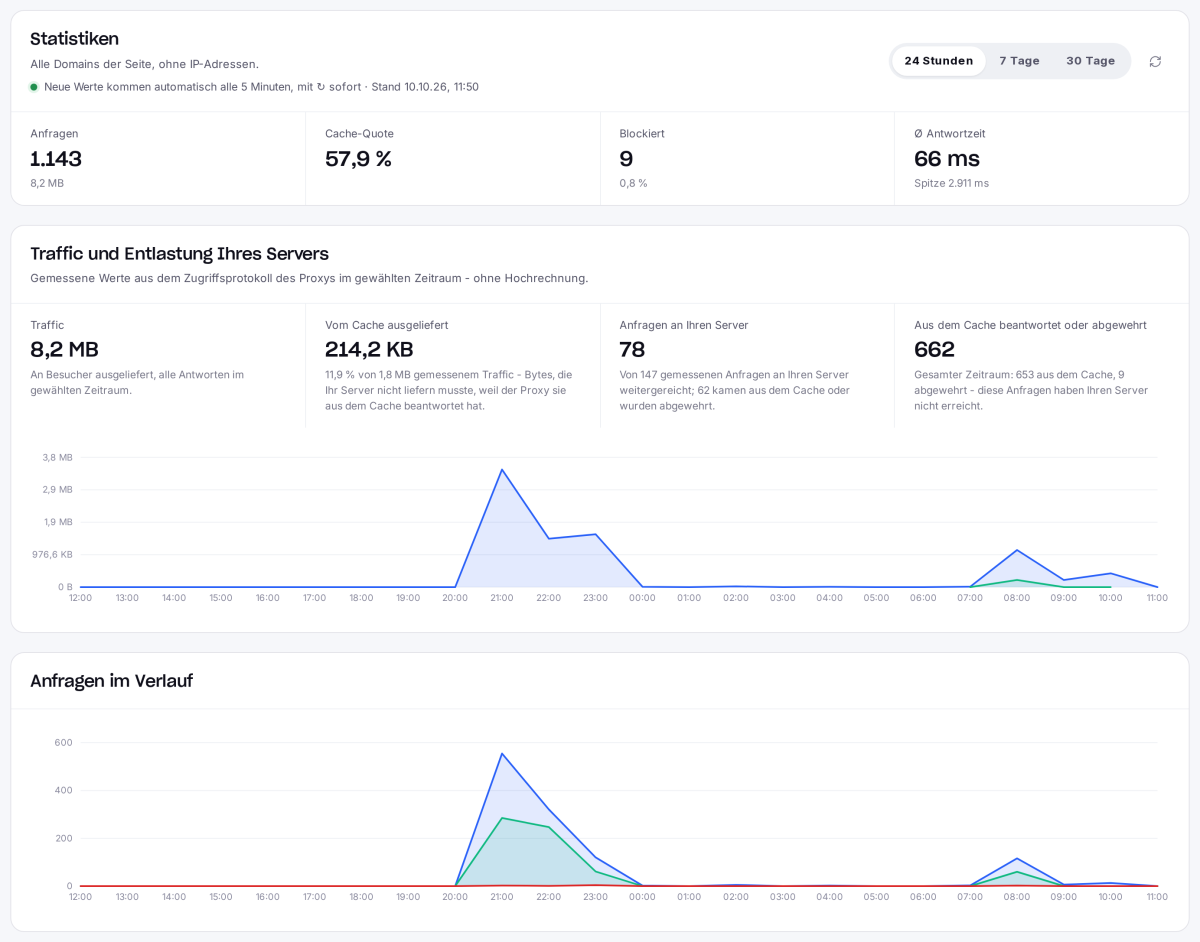The height and width of the screenshot is (942, 1200).
Task: Click the Blockiert value 9
Action: pyautogui.click(x=626, y=159)
